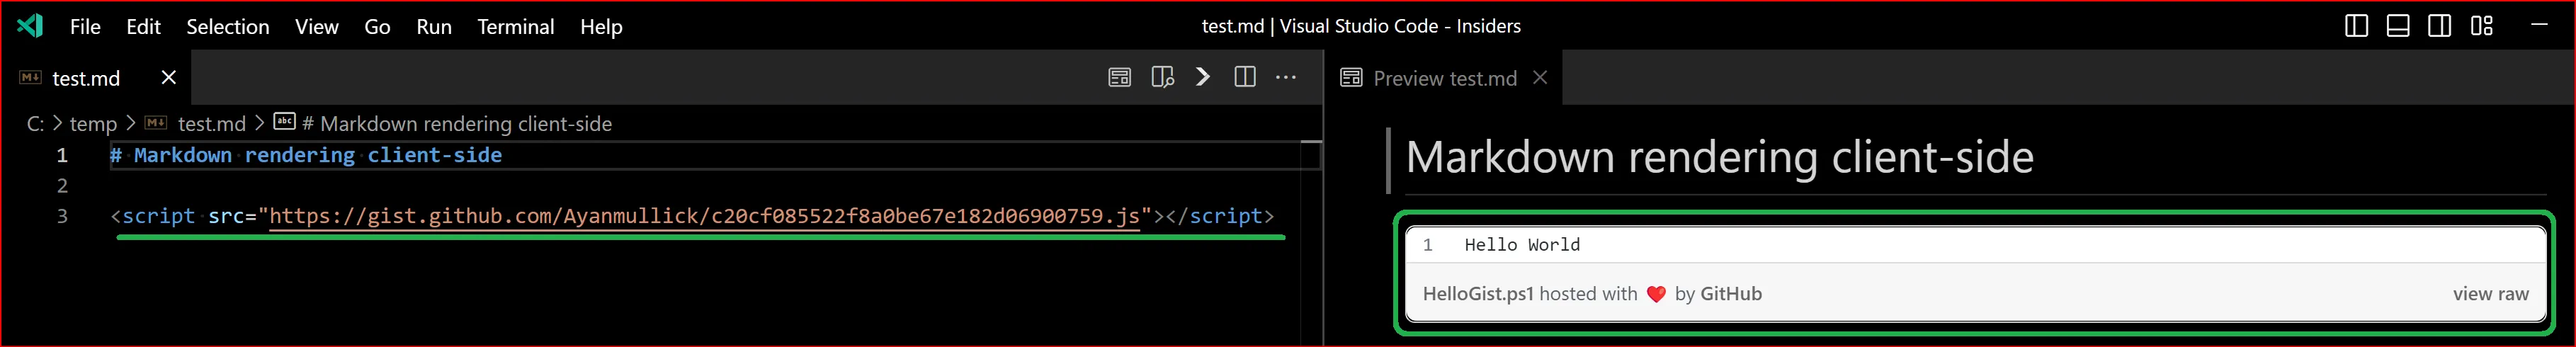Click the VS Code logo icon
The height and width of the screenshot is (347, 2576).
click(30, 26)
